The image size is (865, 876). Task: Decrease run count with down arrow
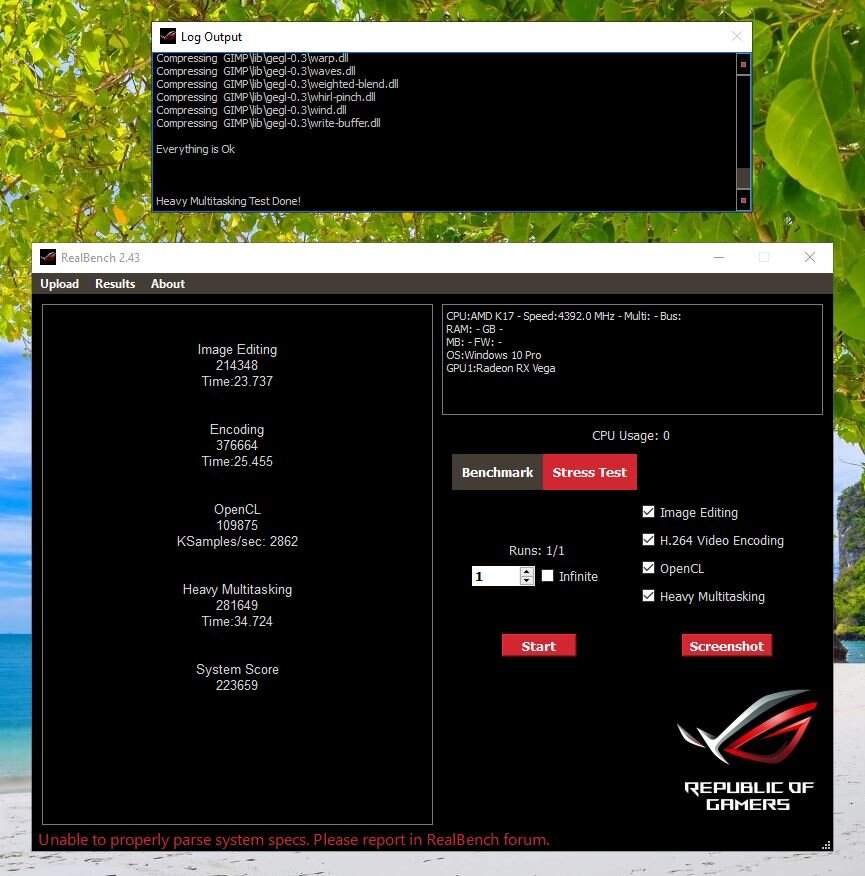527,580
